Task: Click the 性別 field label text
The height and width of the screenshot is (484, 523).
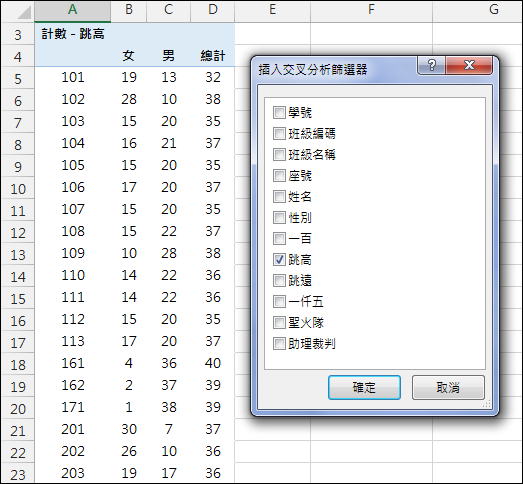Action: click(300, 217)
